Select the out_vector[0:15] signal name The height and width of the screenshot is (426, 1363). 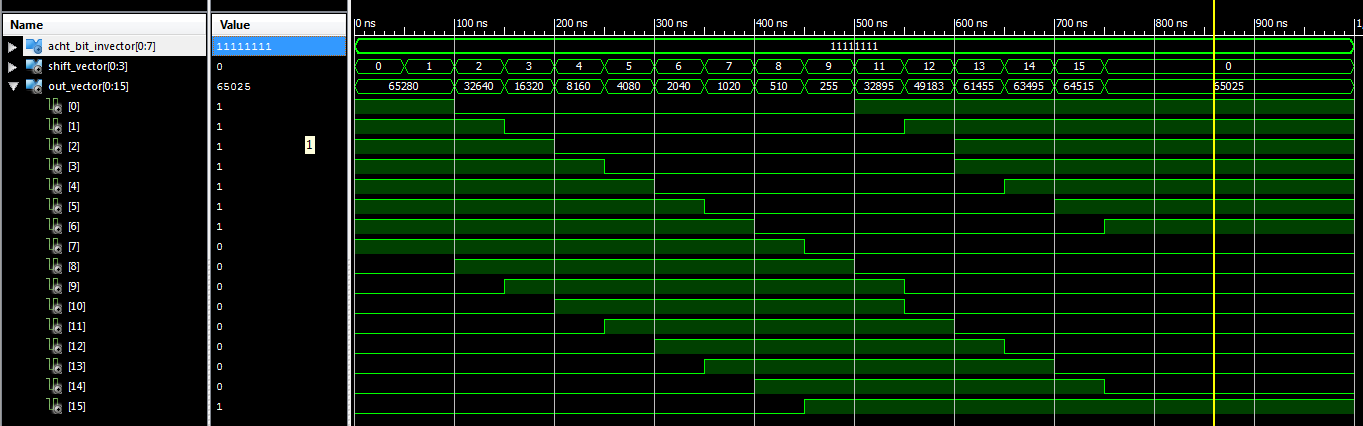coord(88,87)
